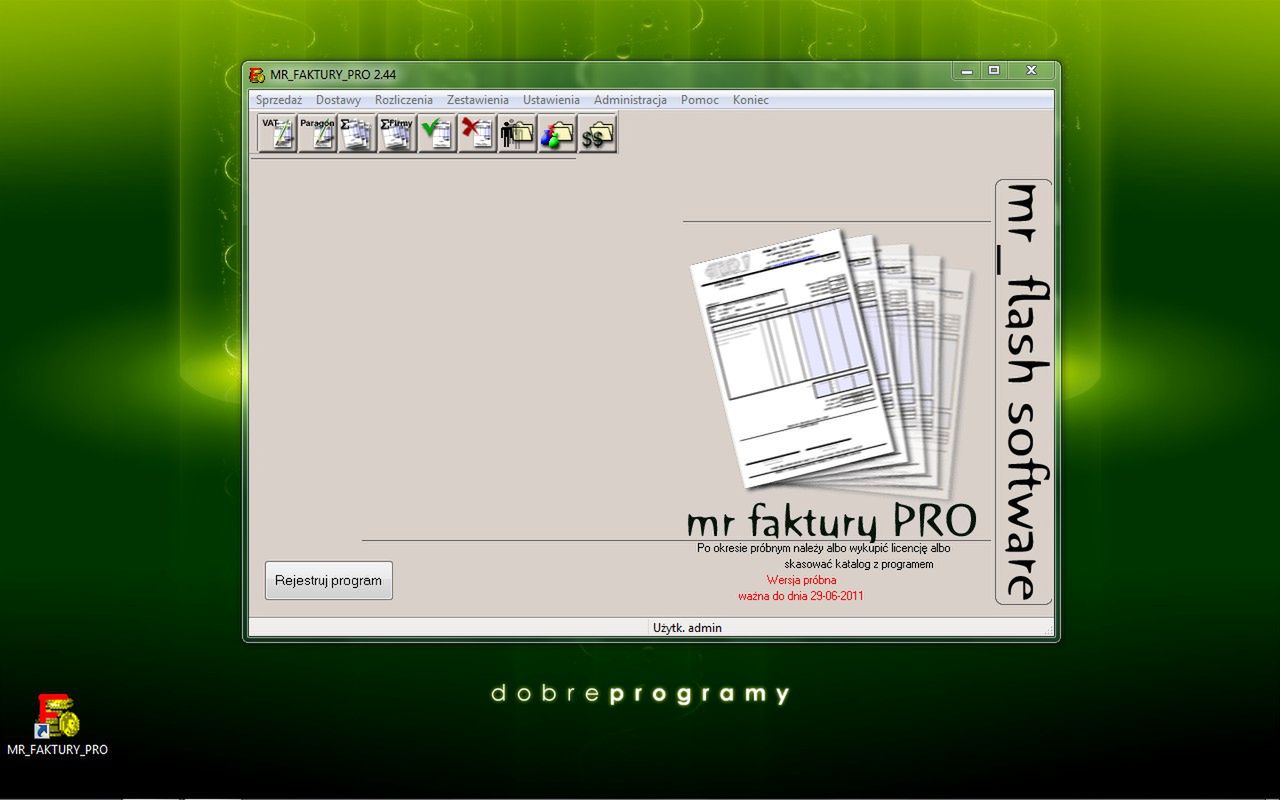This screenshot has height=800, width=1280.
Task: Click the 'Użytk. admin' status bar text
Action: [x=687, y=628]
